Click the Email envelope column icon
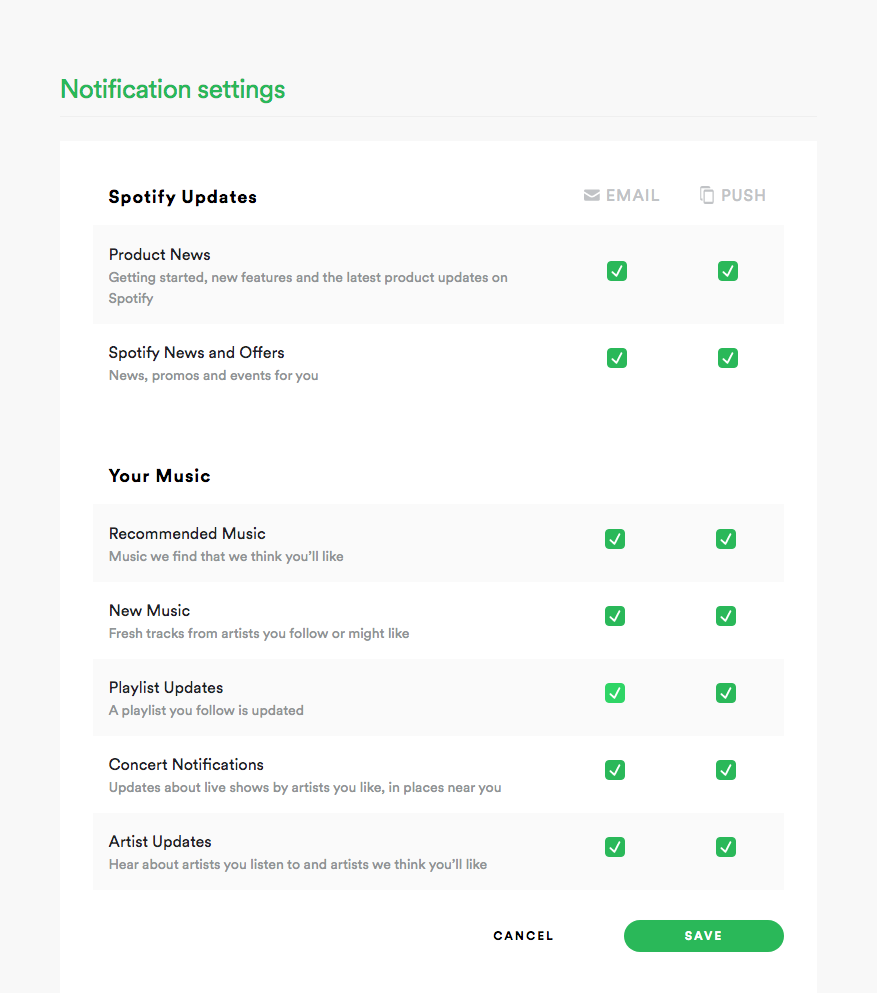This screenshot has width=877, height=993. pos(592,195)
